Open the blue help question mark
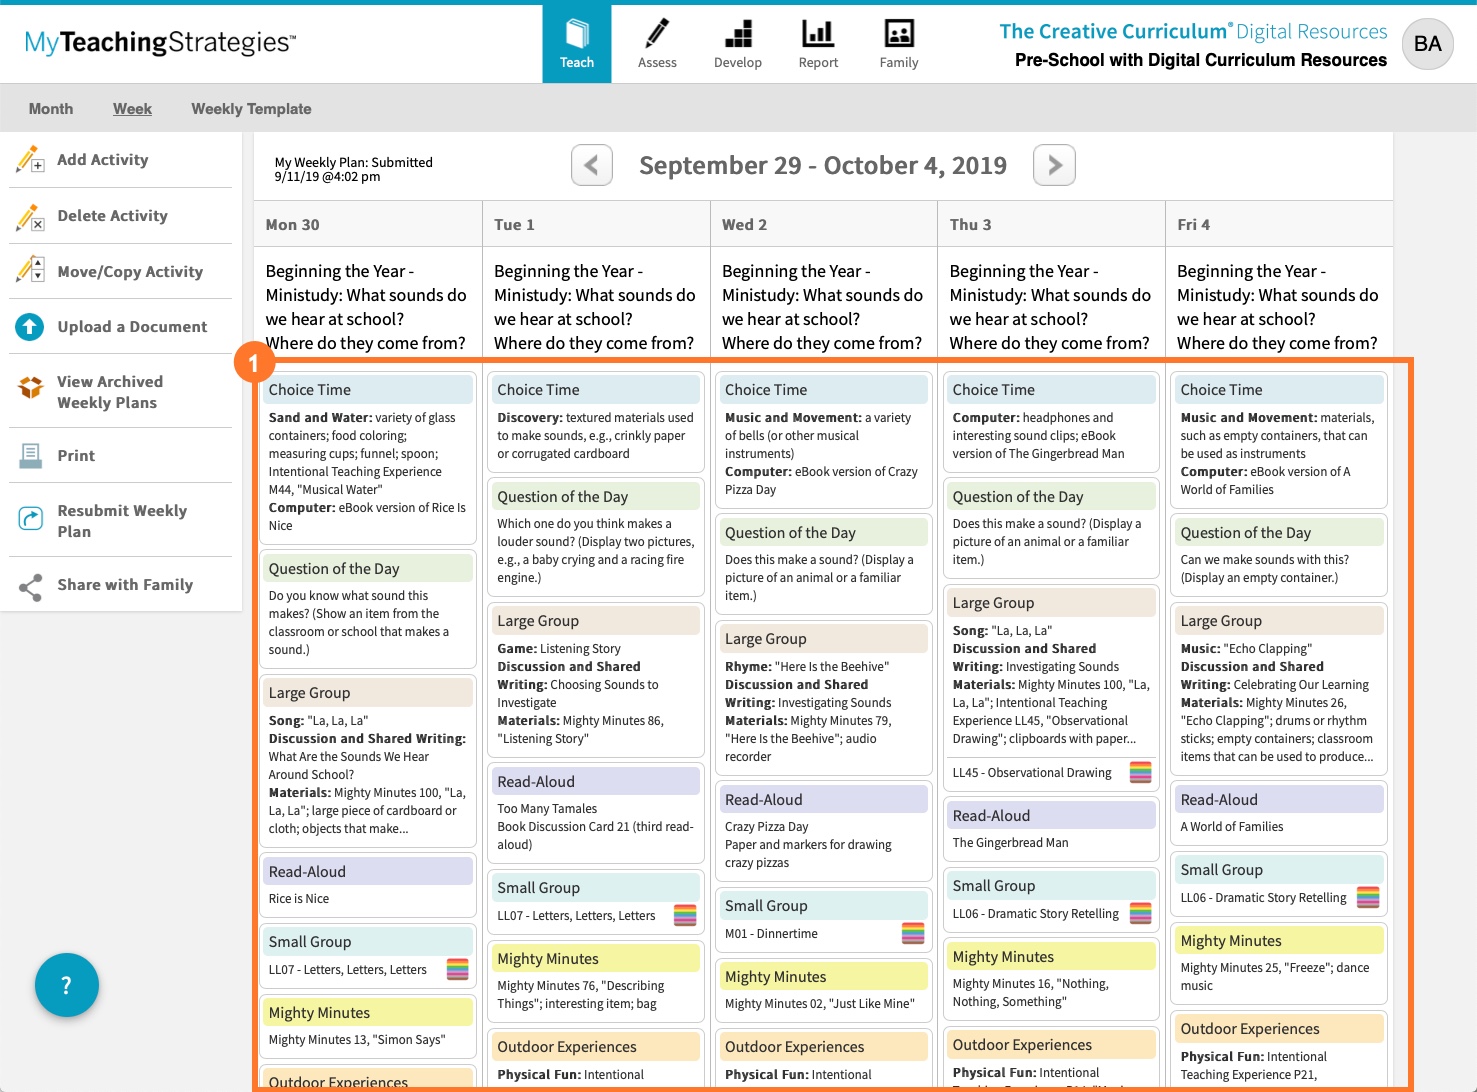This screenshot has width=1477, height=1092. click(x=67, y=985)
